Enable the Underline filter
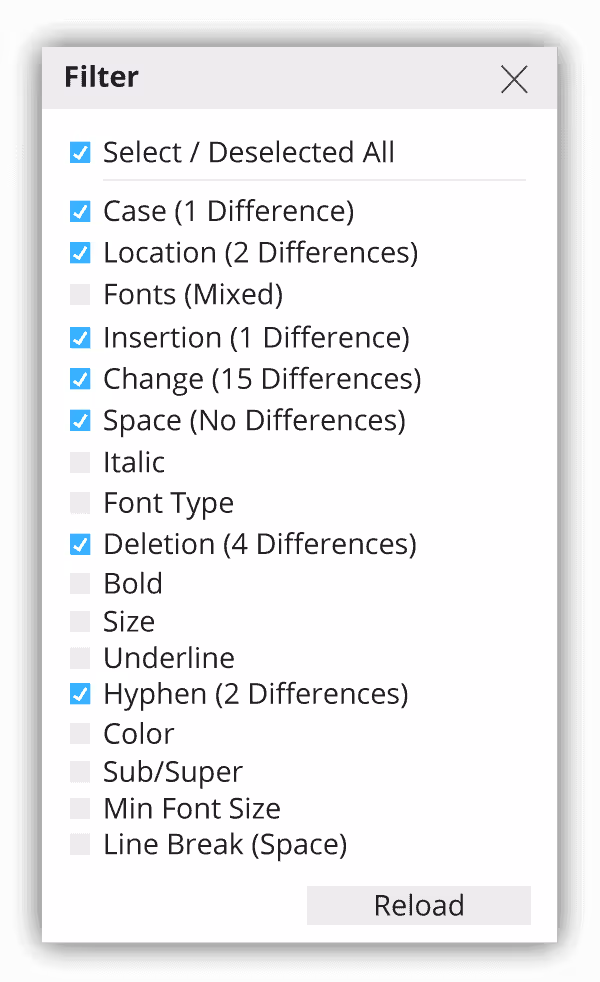This screenshot has height=982, width=600. [80, 657]
